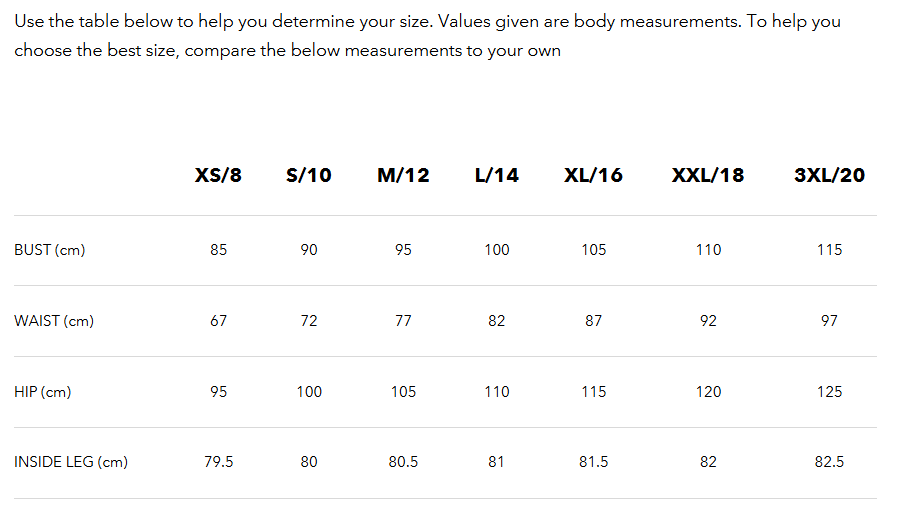Select the XXL/18 size heading
Screen dimensions: 902x521
(708, 176)
